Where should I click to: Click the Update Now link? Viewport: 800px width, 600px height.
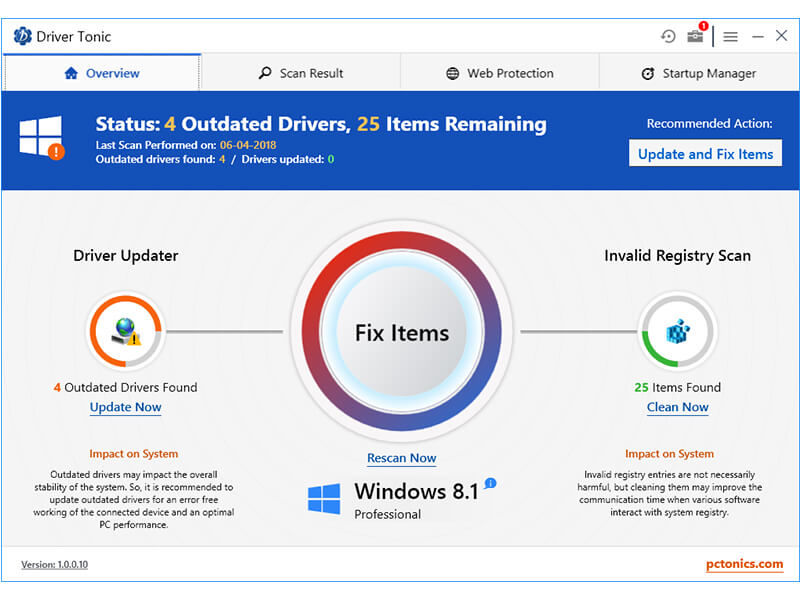[x=126, y=407]
